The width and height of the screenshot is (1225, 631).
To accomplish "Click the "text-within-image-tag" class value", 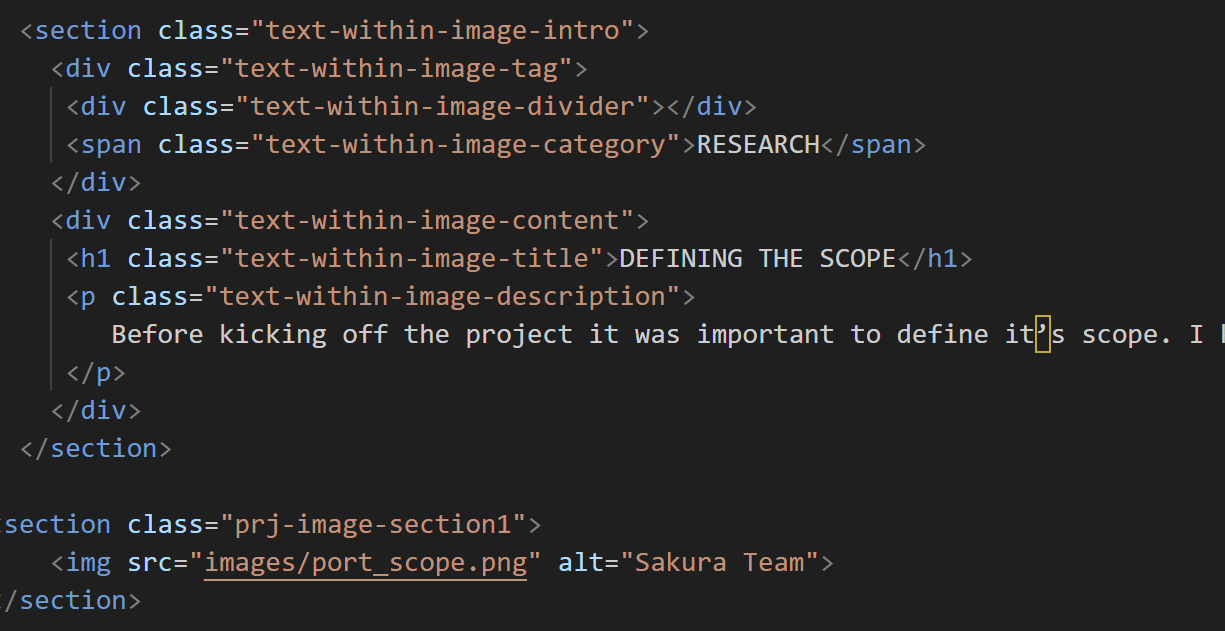I will [x=396, y=68].
